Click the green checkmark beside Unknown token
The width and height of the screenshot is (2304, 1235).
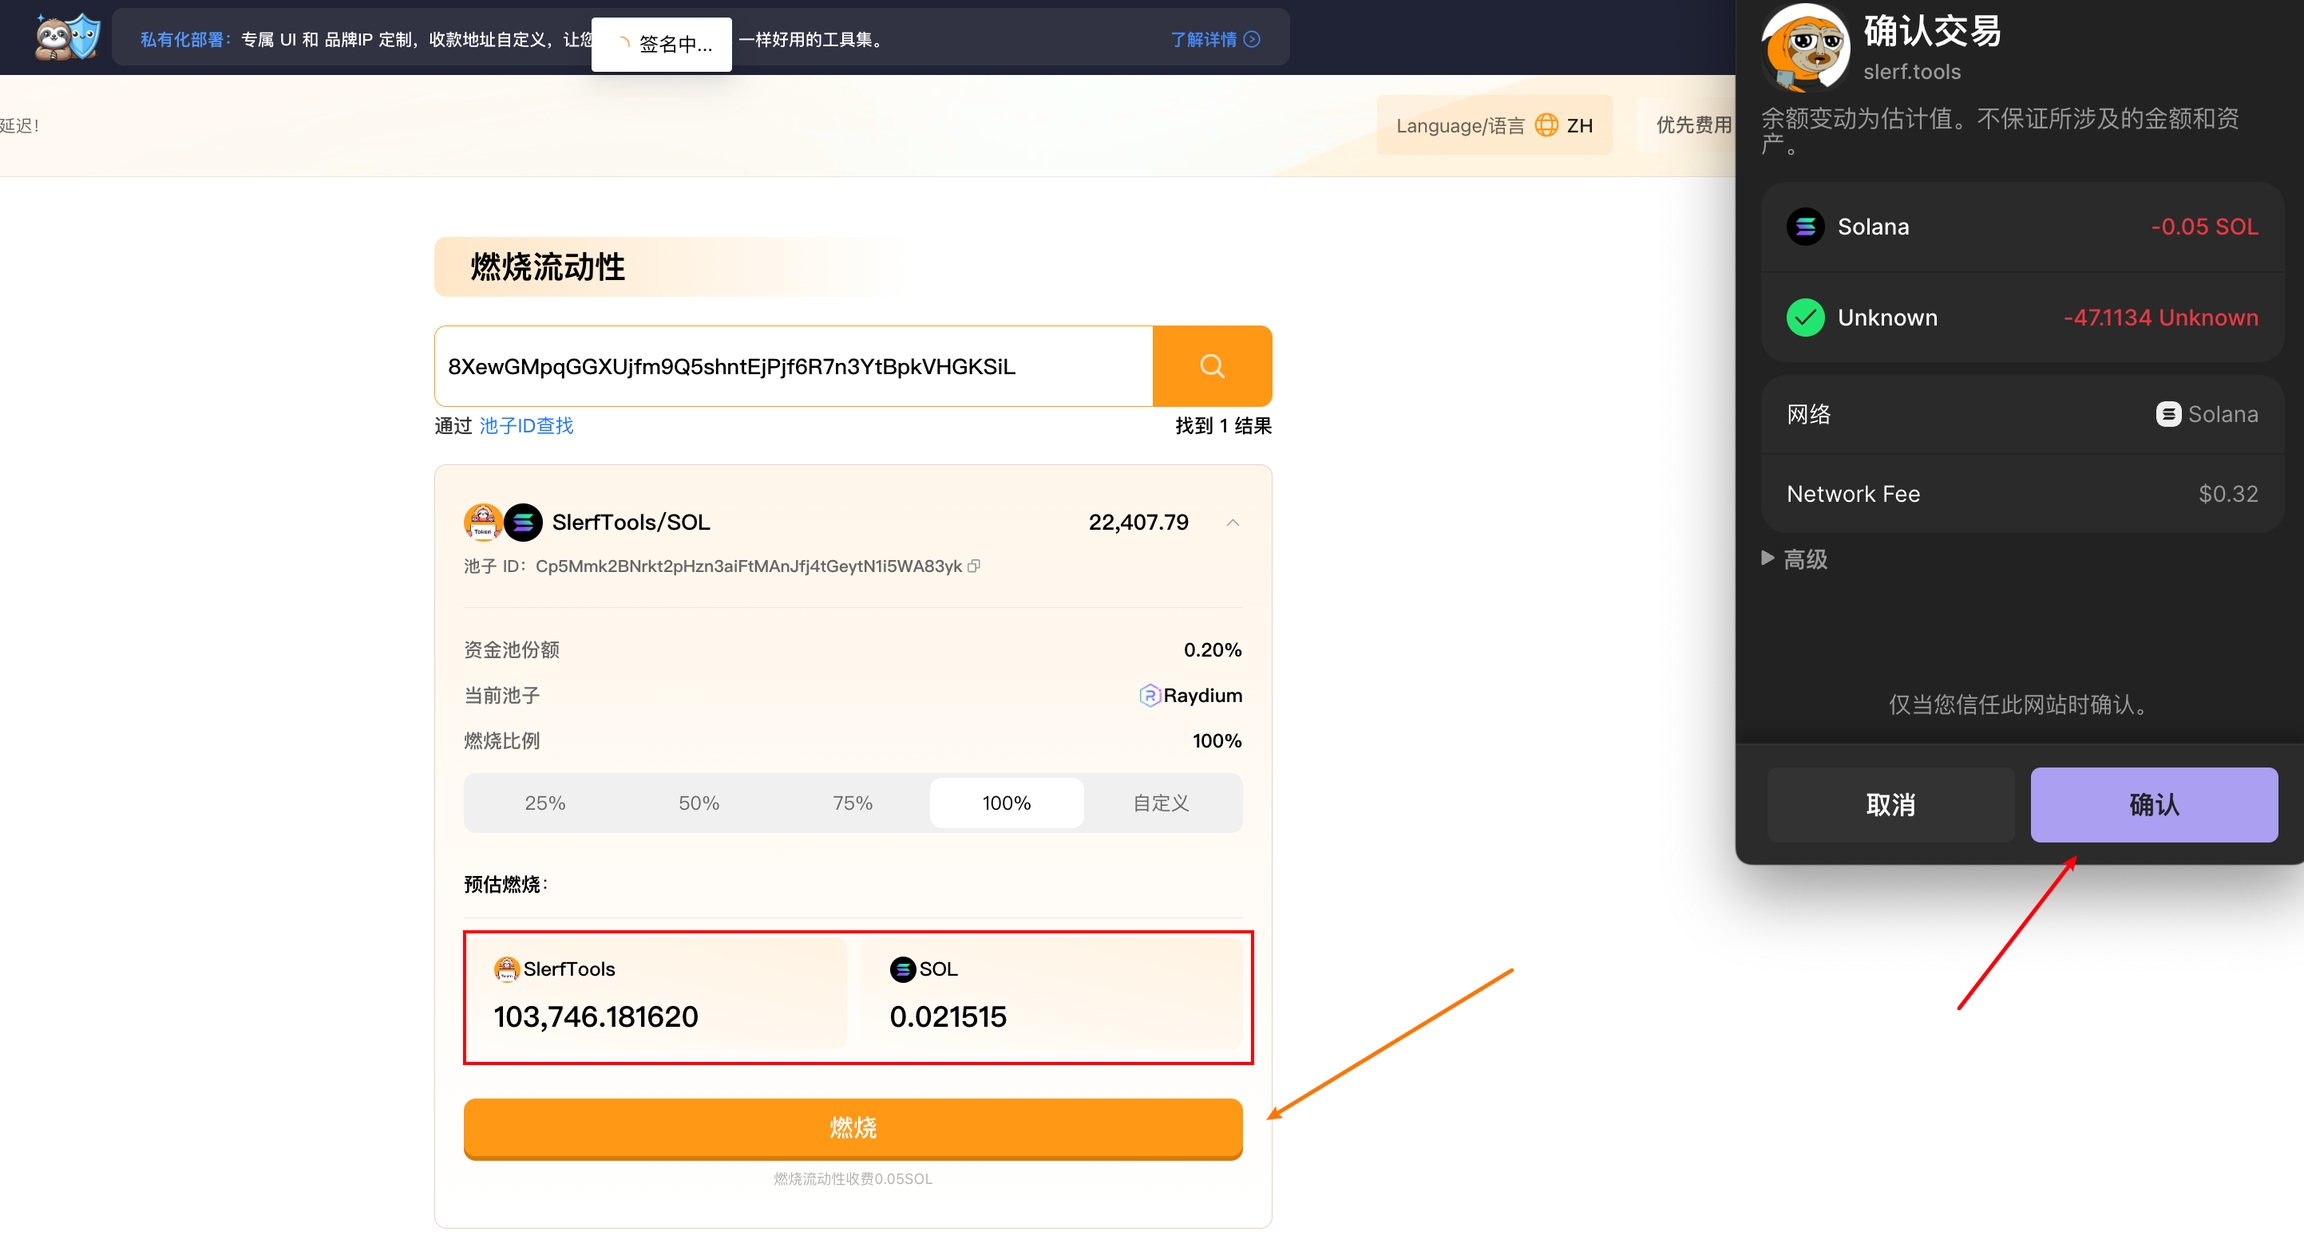[1805, 318]
